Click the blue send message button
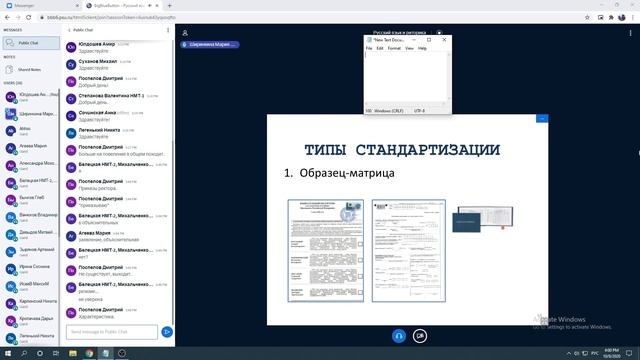 tap(167, 332)
